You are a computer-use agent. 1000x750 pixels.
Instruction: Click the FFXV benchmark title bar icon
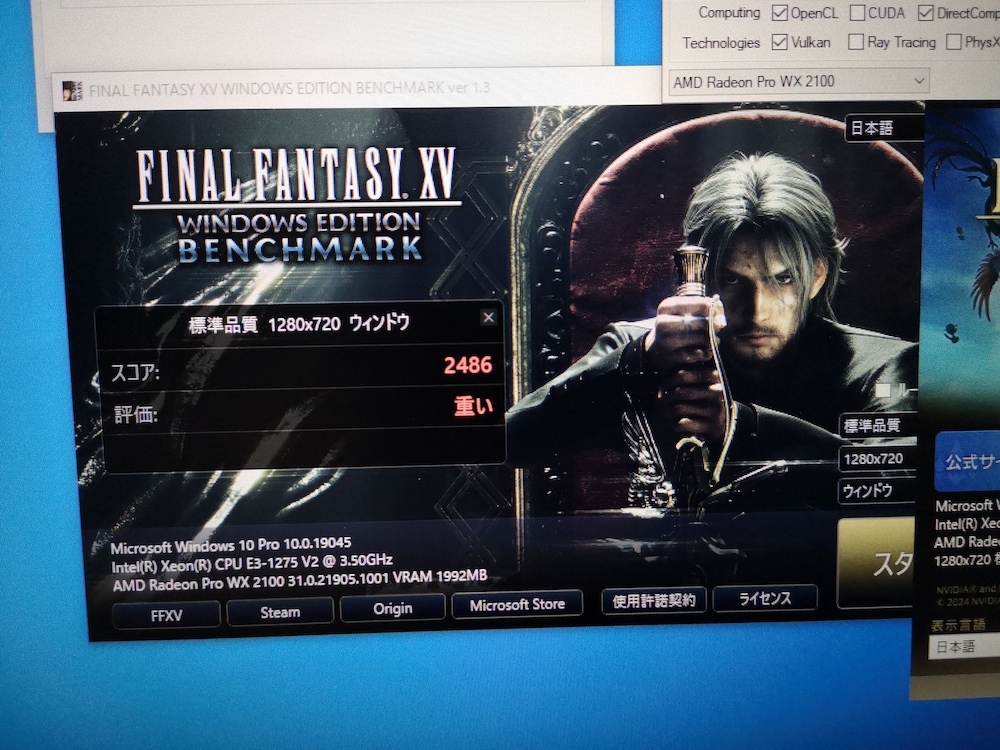[72, 91]
